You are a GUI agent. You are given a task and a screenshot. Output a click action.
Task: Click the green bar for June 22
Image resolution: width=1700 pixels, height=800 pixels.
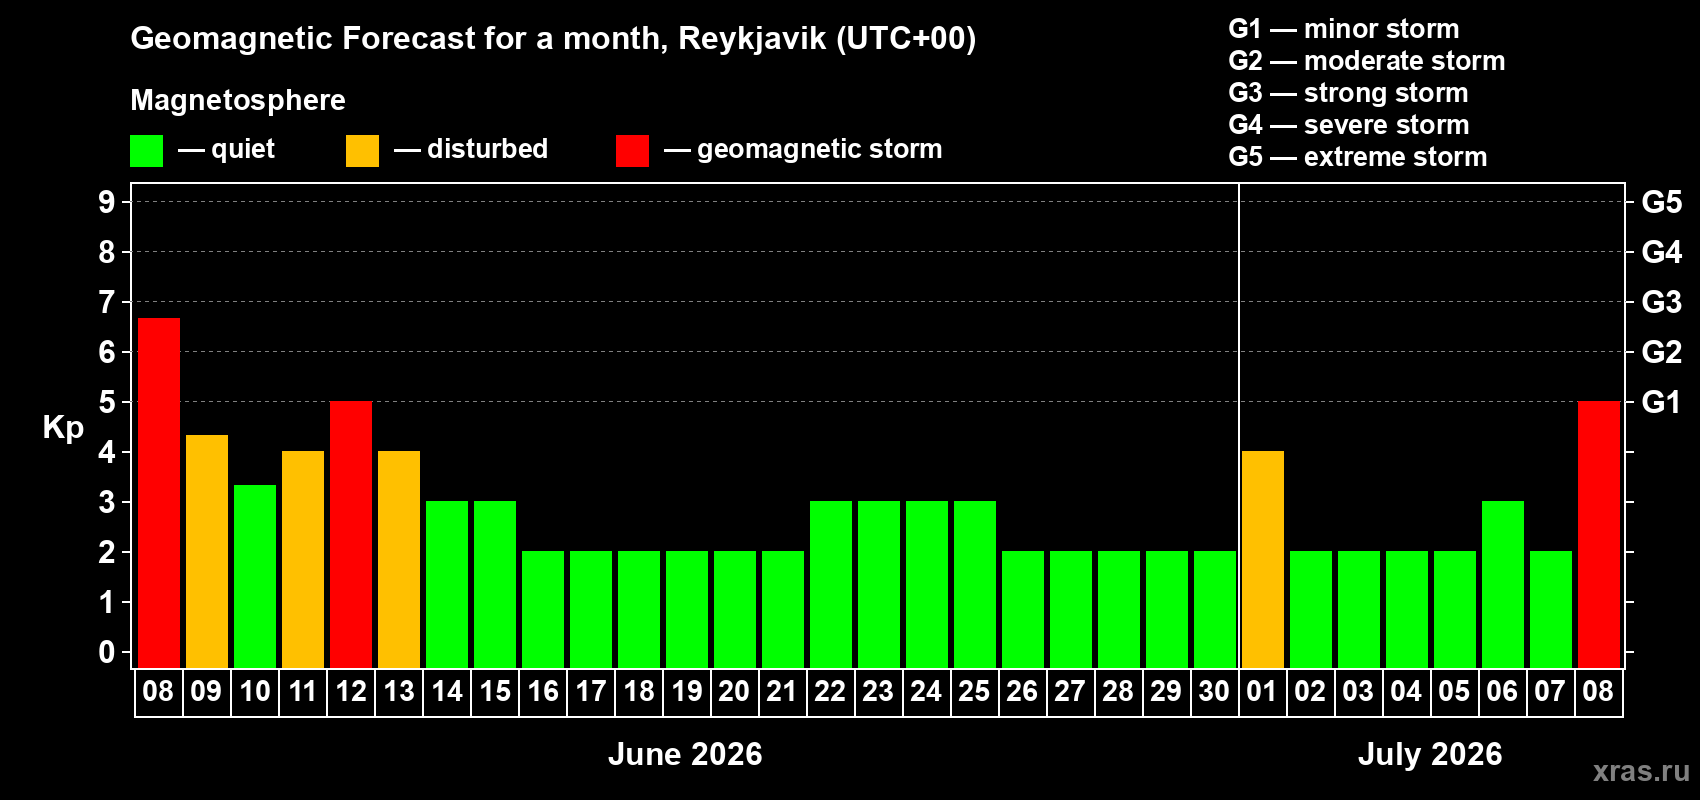[x=831, y=584]
